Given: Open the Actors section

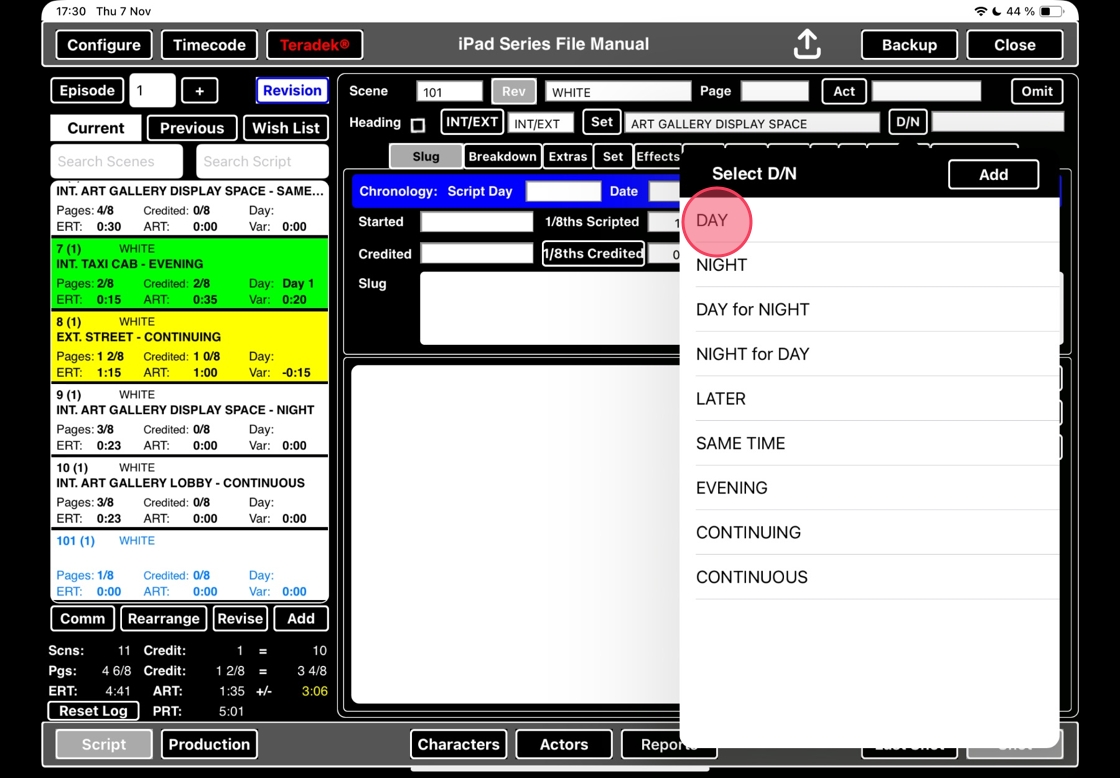Looking at the screenshot, I should coord(564,744).
